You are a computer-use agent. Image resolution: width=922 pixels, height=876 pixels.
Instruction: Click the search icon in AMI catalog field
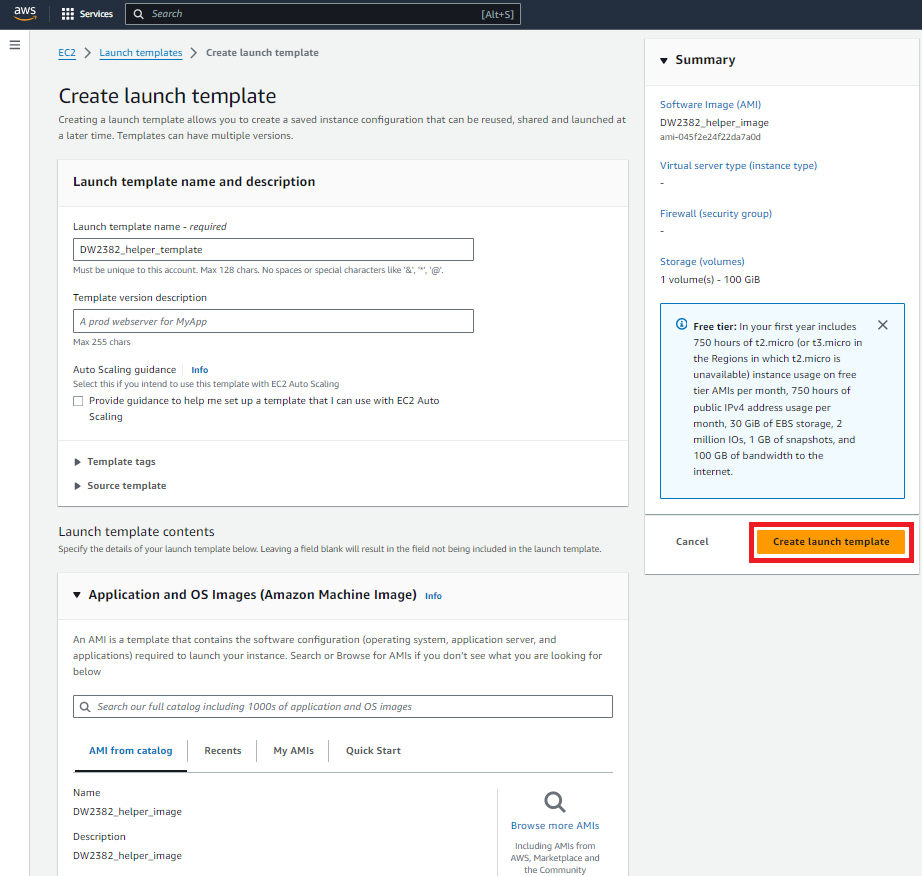click(85, 707)
